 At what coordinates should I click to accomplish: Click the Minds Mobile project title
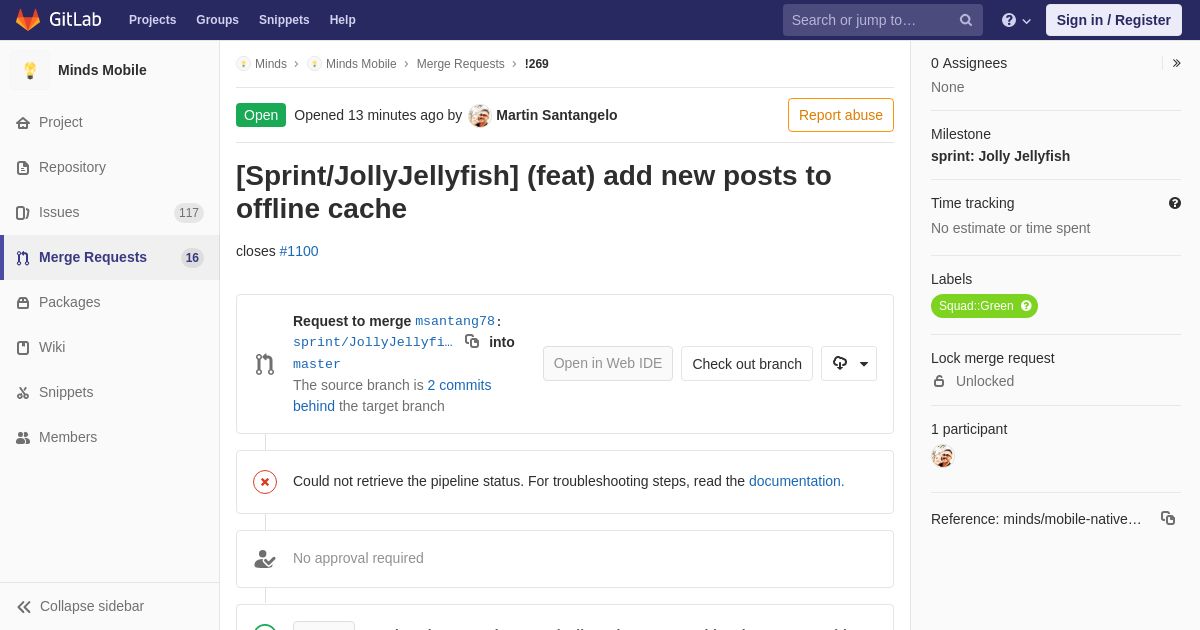[102, 70]
